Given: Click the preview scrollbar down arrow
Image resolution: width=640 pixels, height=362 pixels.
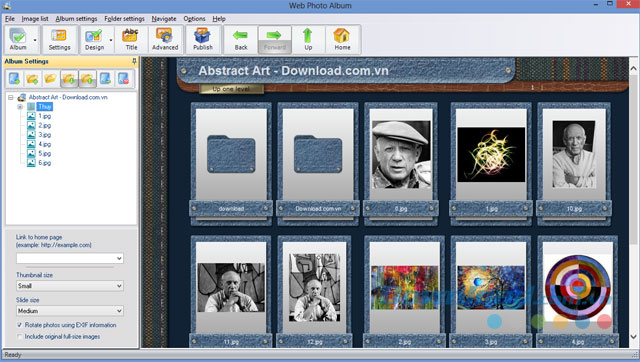Looking at the screenshot, I should tap(633, 337).
